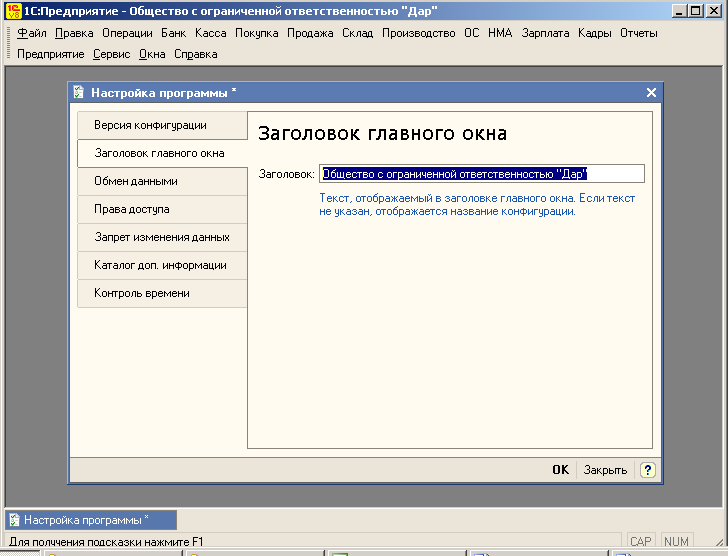Click 1C application icon in title bar
Image resolution: width=728 pixels, height=556 pixels.
pos(13,11)
